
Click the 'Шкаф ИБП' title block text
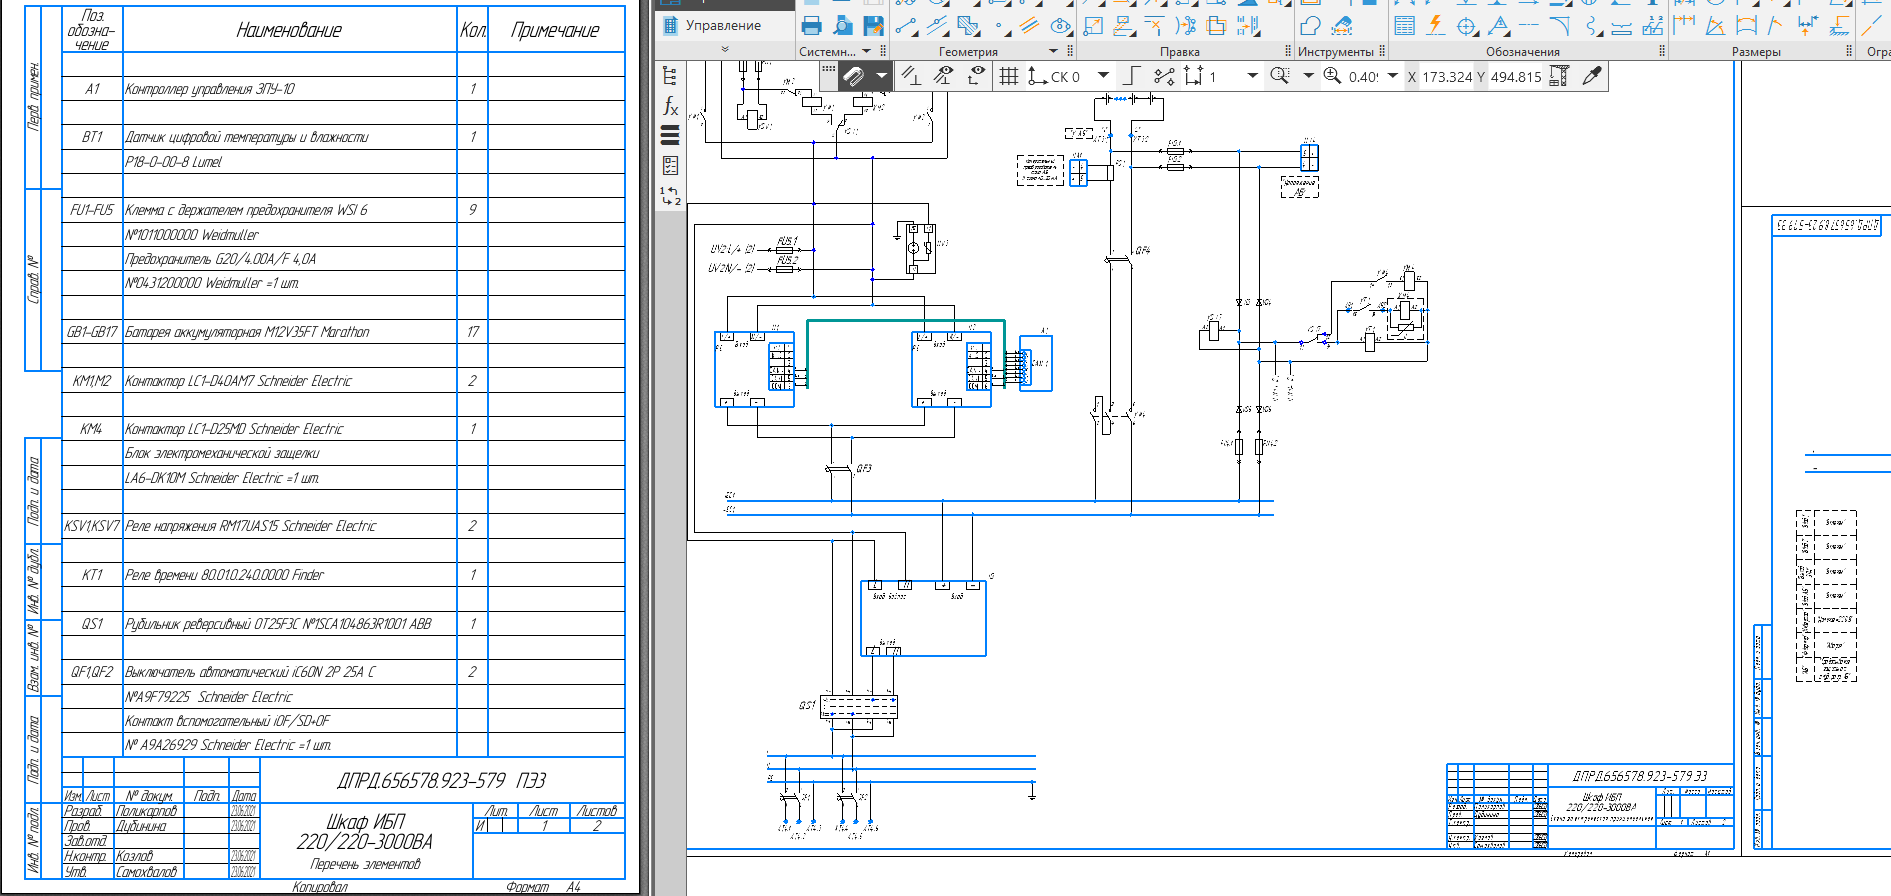[365, 821]
